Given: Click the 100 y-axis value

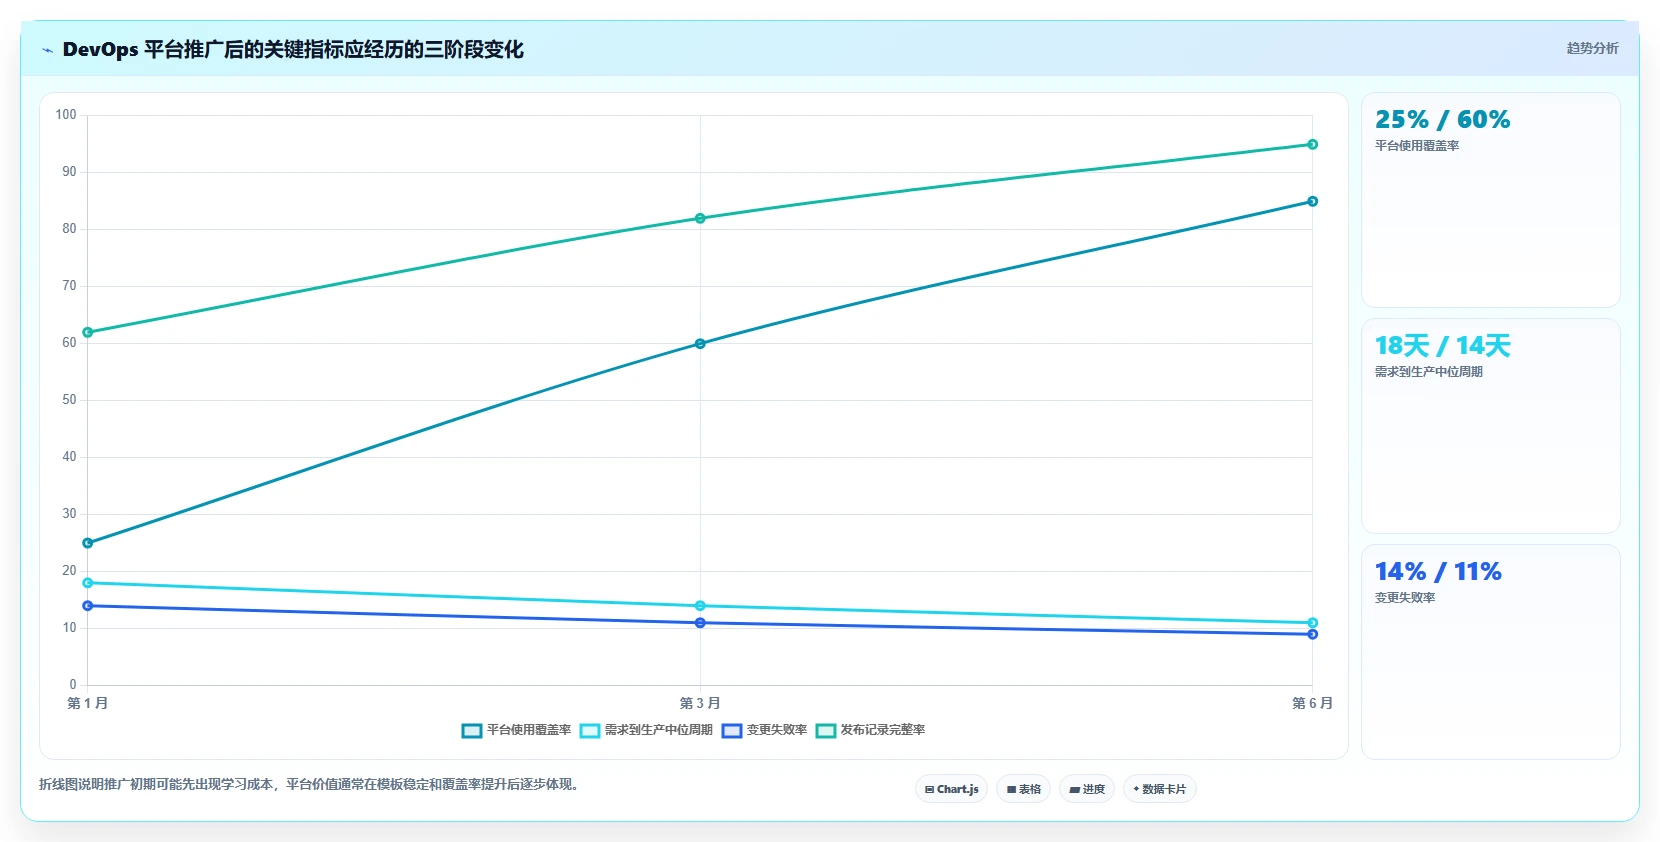Looking at the screenshot, I should [66, 115].
